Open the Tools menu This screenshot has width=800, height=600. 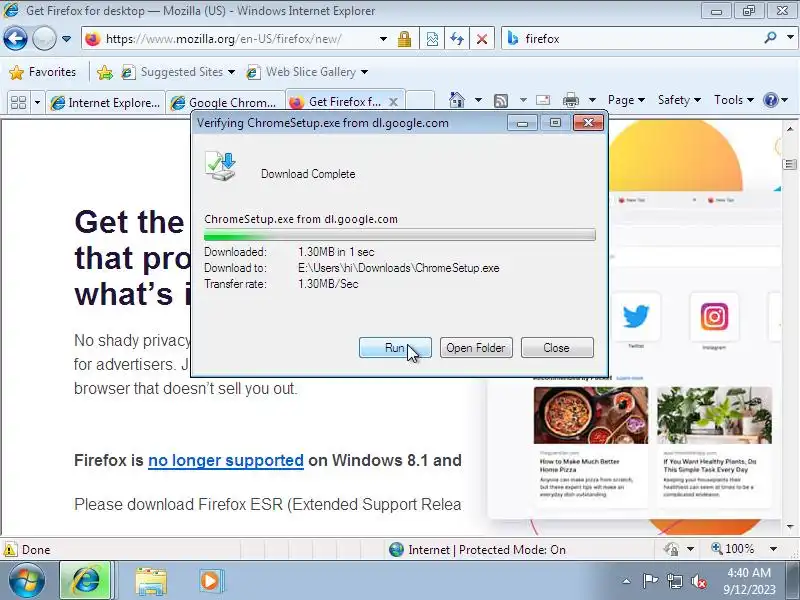tap(734, 100)
